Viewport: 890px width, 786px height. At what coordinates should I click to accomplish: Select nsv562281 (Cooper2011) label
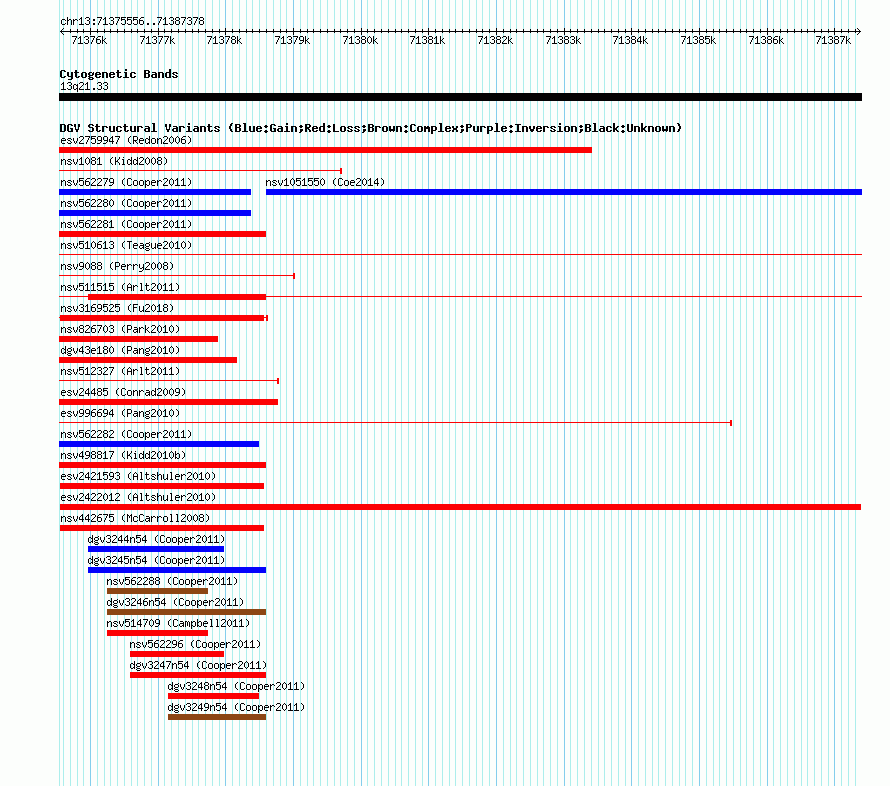coord(126,224)
